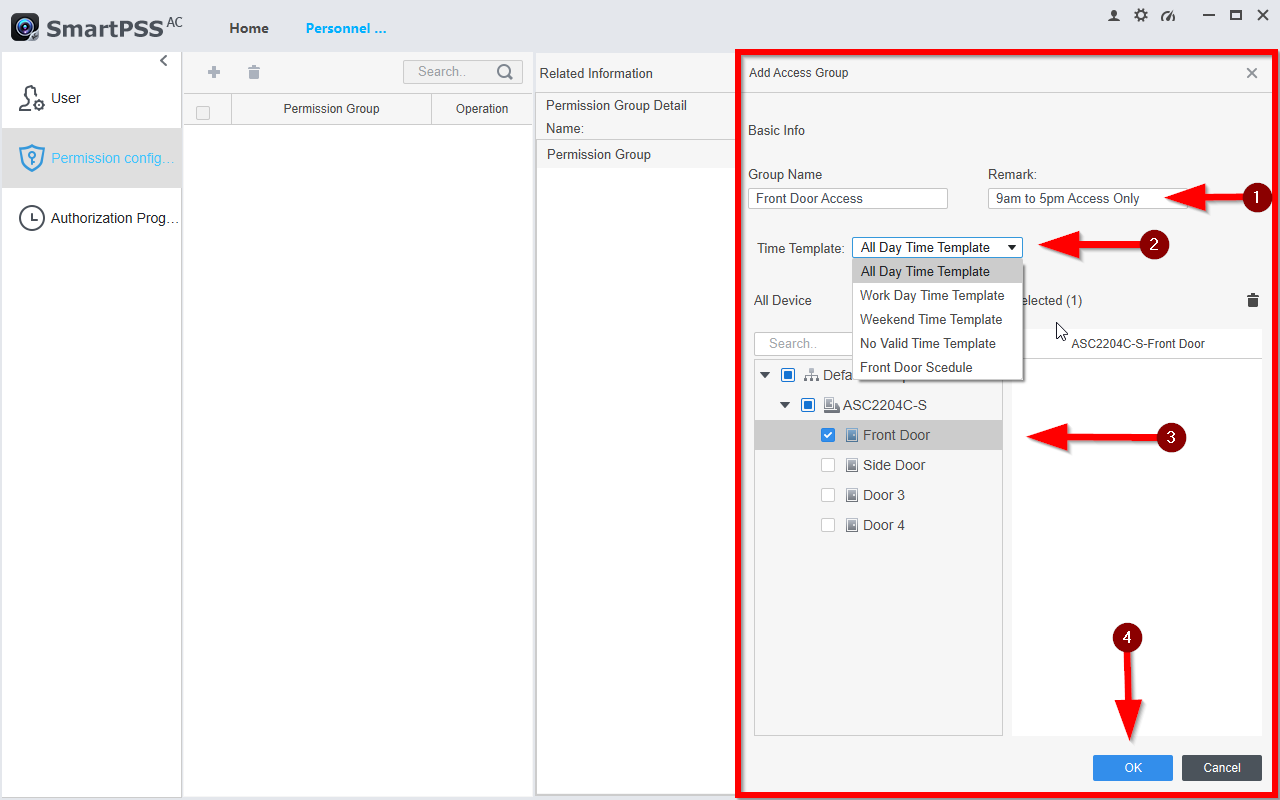The width and height of the screenshot is (1280, 800).
Task: Close the Add Access Group dialog
Action: (x=1252, y=73)
